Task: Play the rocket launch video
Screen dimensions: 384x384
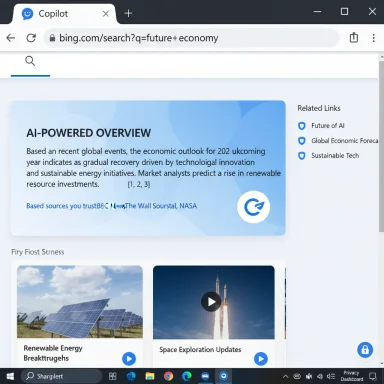Action: click(x=211, y=302)
